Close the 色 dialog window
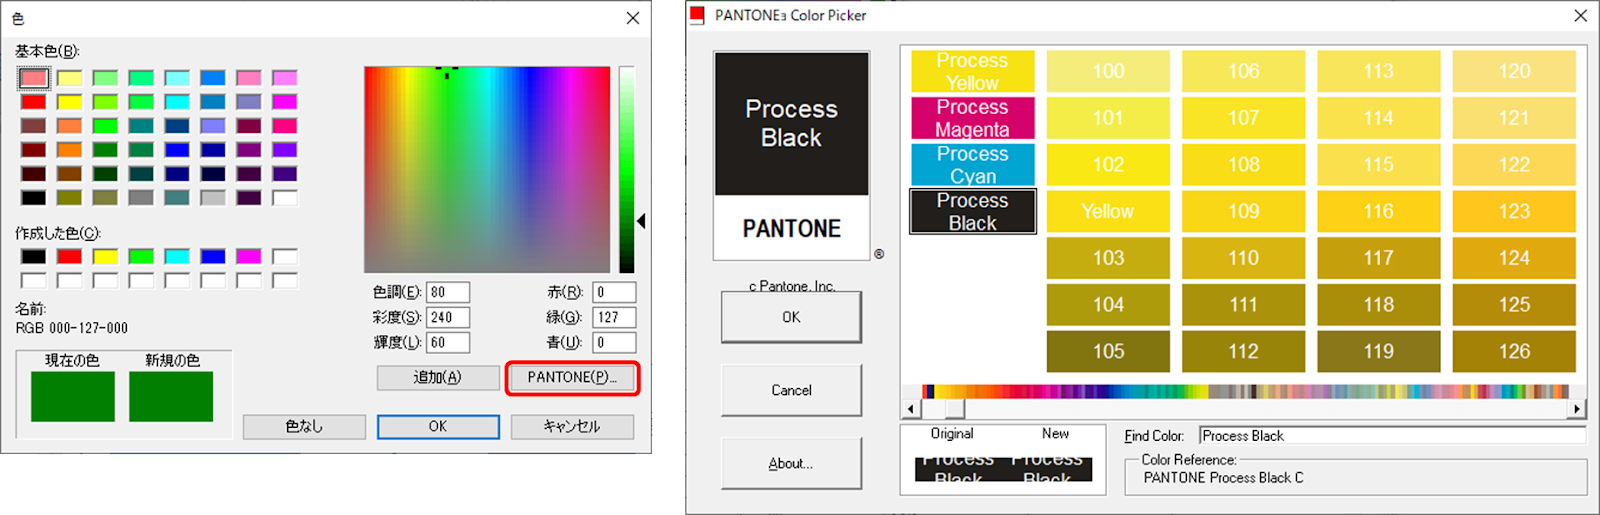Screen dimensions: 1600x515 click(x=633, y=18)
